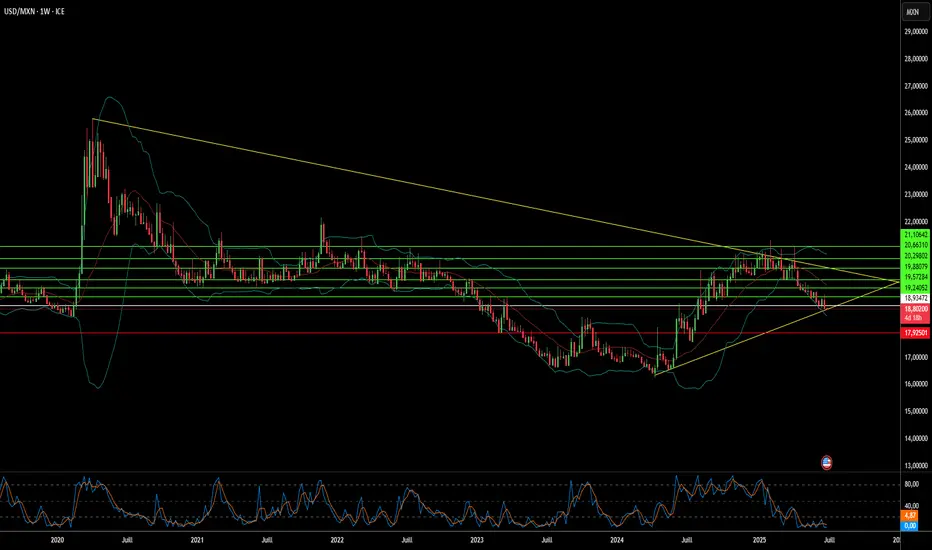Select the green 20,66310 price label
This screenshot has width=932, height=550.
tap(916, 245)
